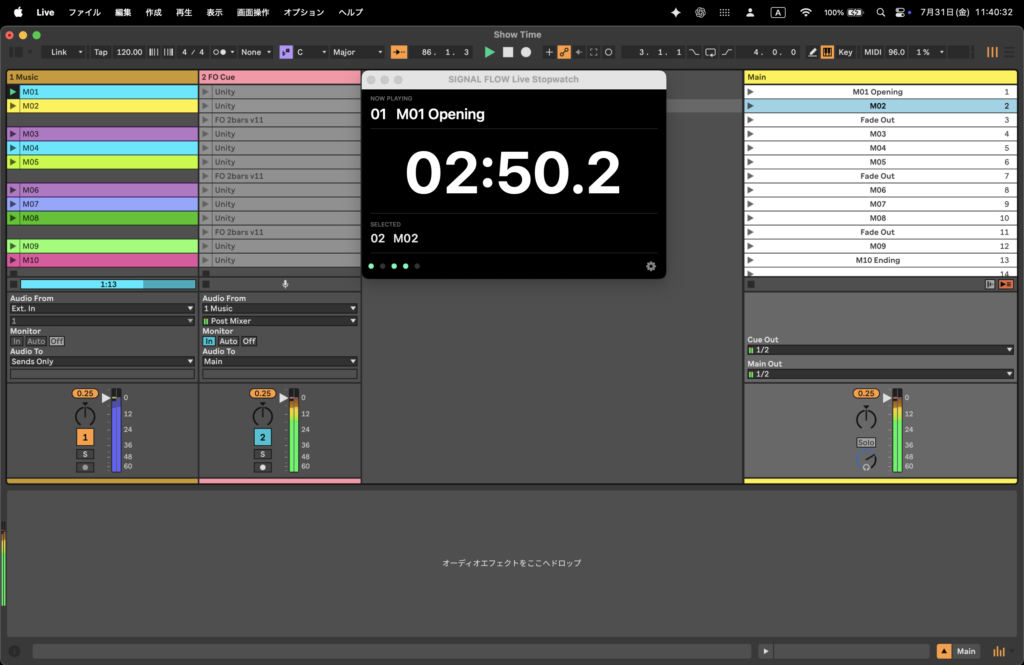
Task: Toggle the Back to Arrangement button in Main
Action: click(x=1006, y=284)
